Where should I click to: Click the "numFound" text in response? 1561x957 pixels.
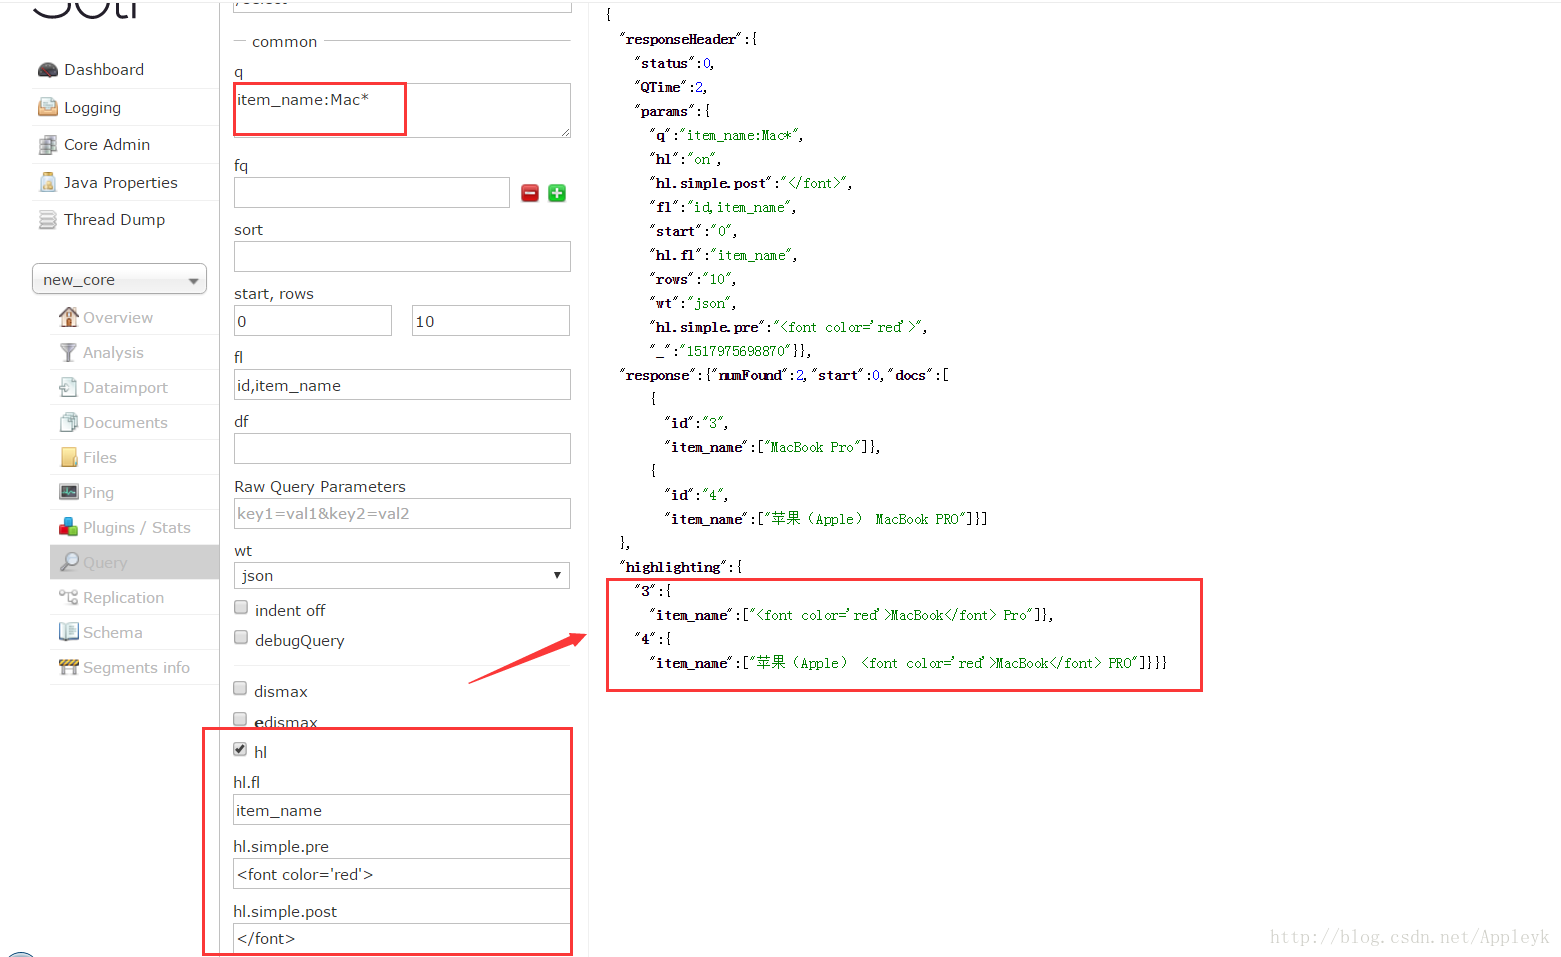(750, 375)
